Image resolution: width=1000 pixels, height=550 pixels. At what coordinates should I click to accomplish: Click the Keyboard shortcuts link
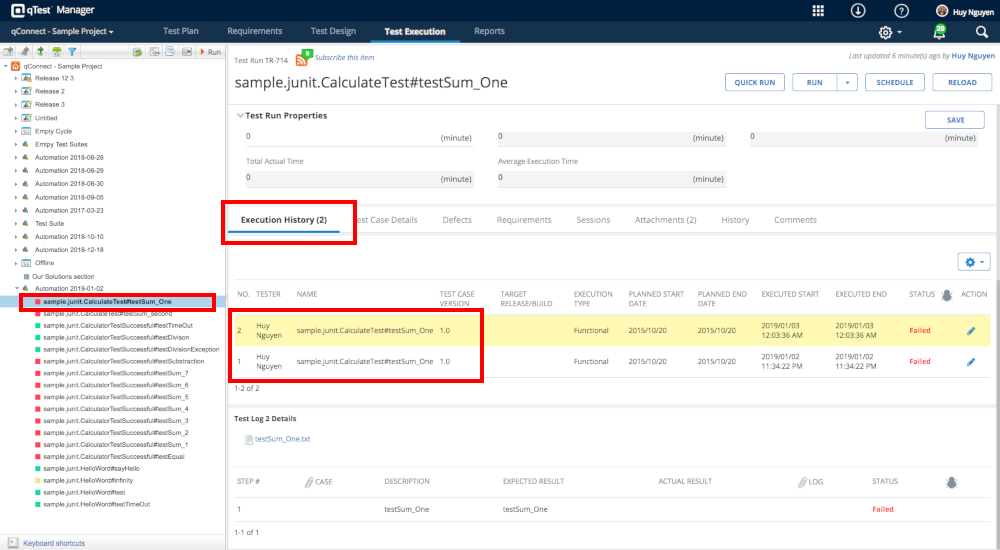coord(53,543)
